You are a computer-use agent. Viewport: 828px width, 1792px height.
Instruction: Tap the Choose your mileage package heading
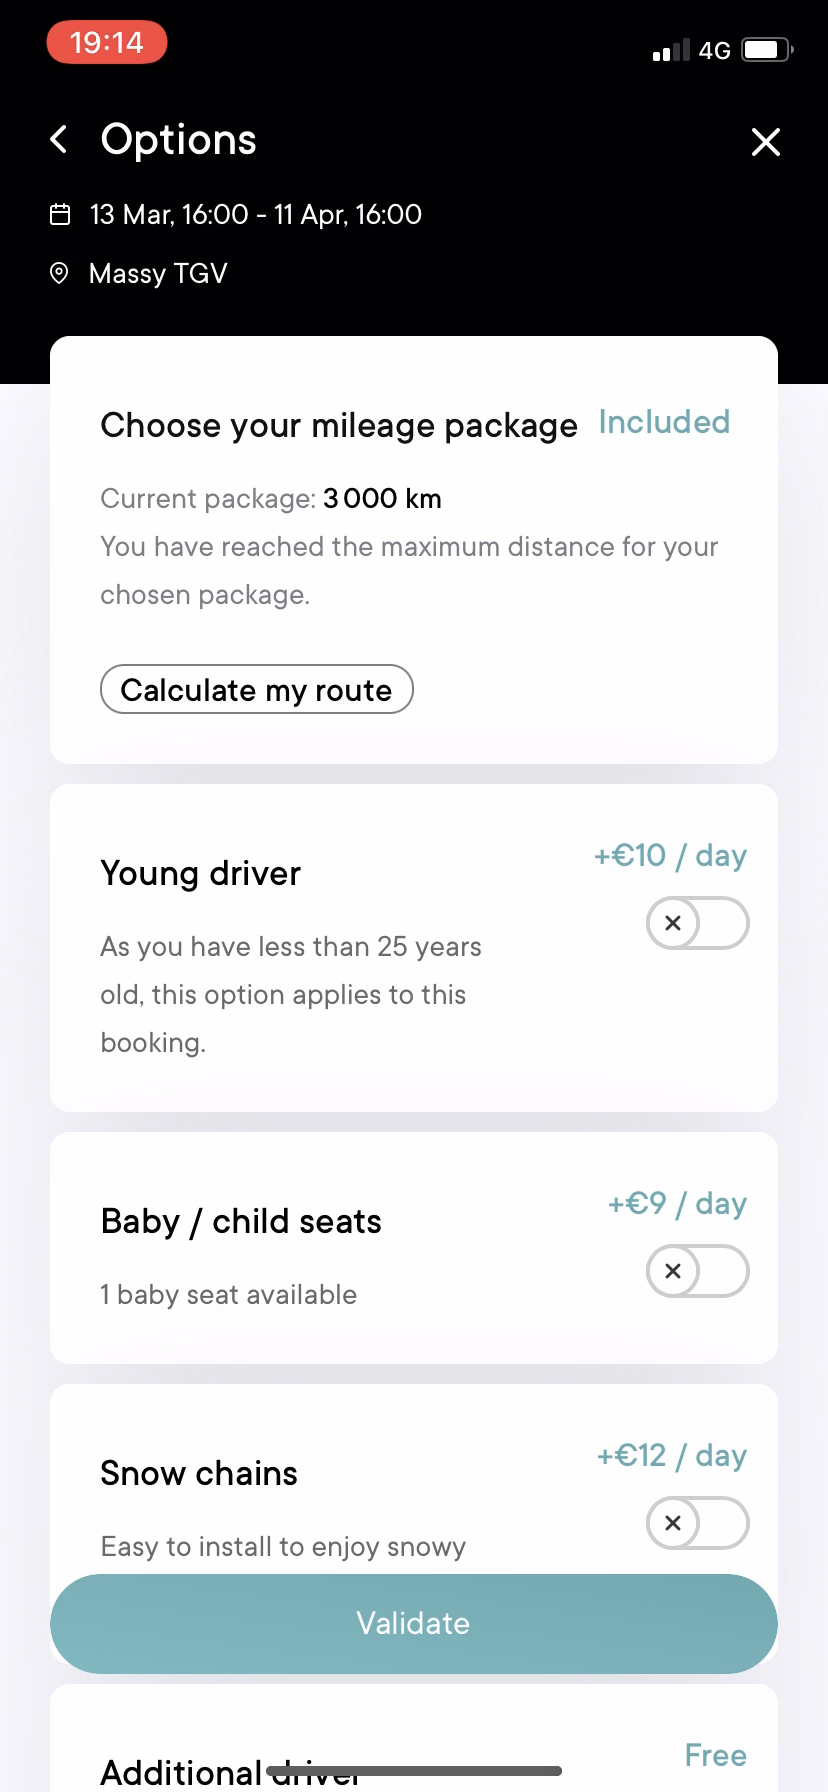(339, 426)
